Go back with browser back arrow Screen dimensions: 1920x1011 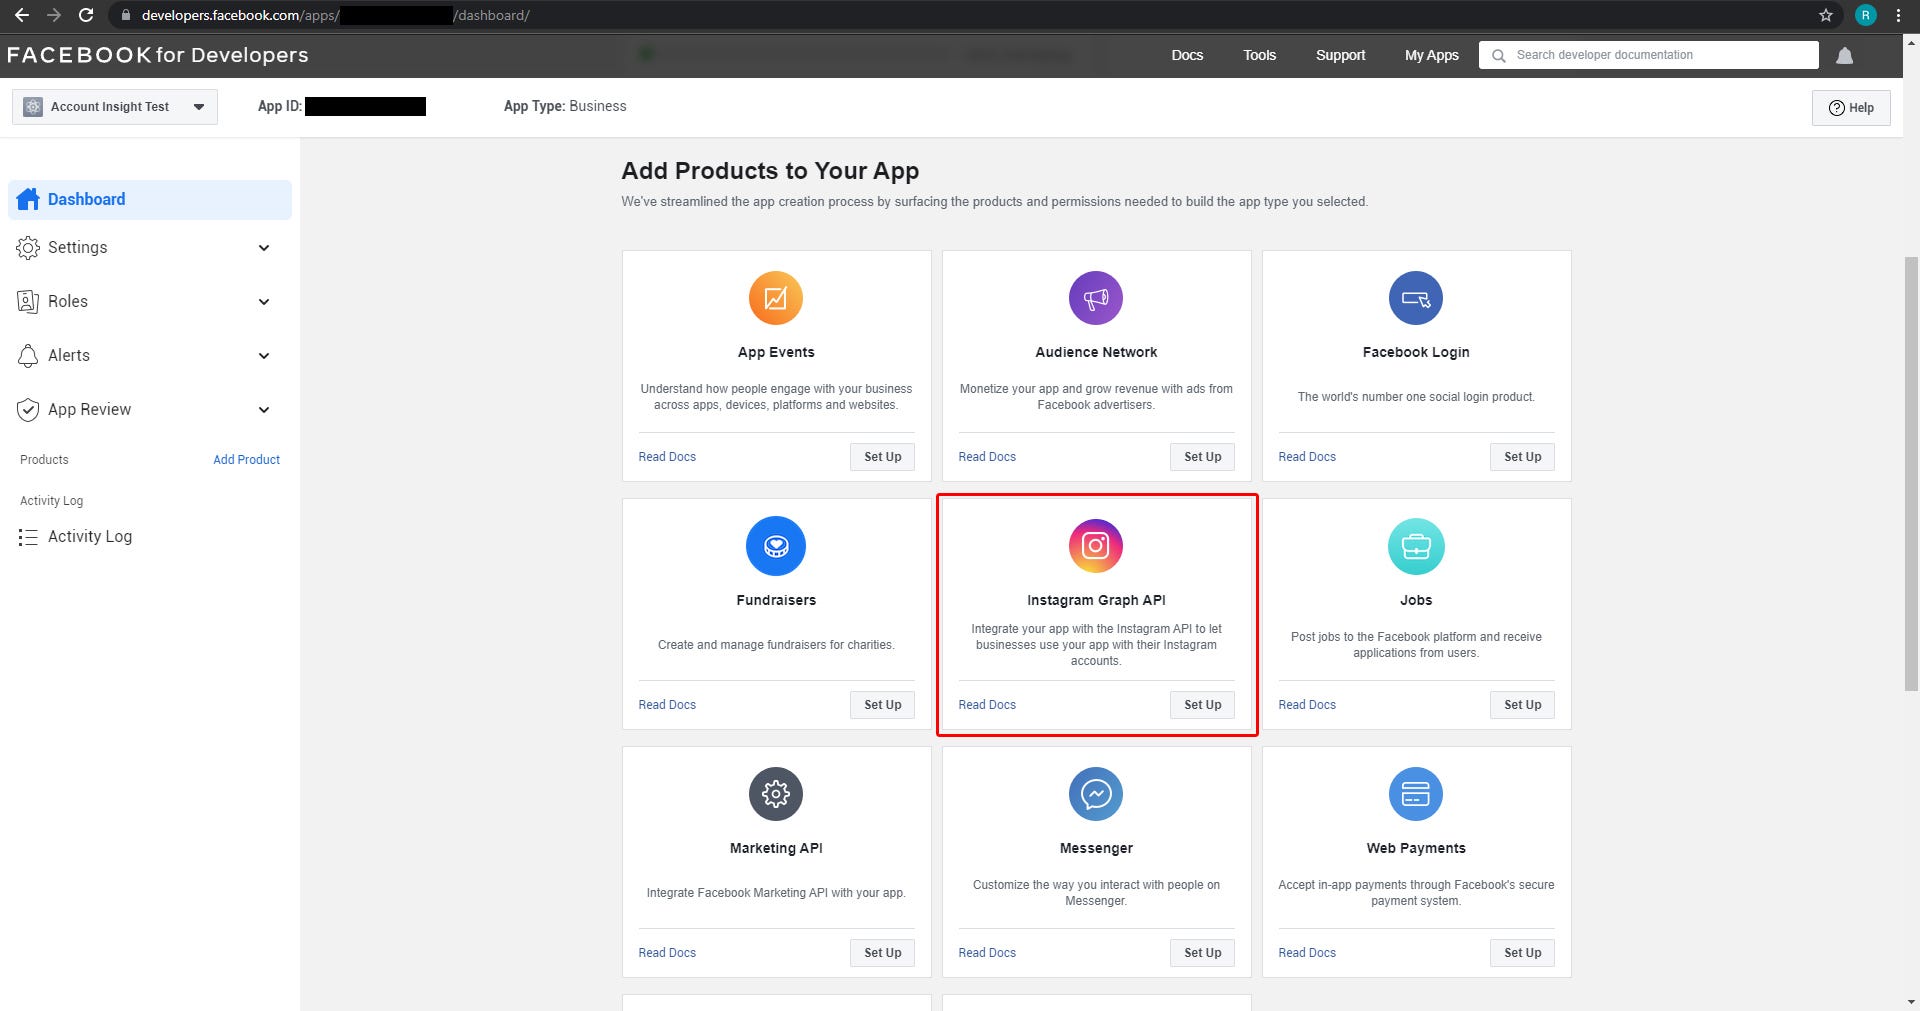click(x=22, y=15)
